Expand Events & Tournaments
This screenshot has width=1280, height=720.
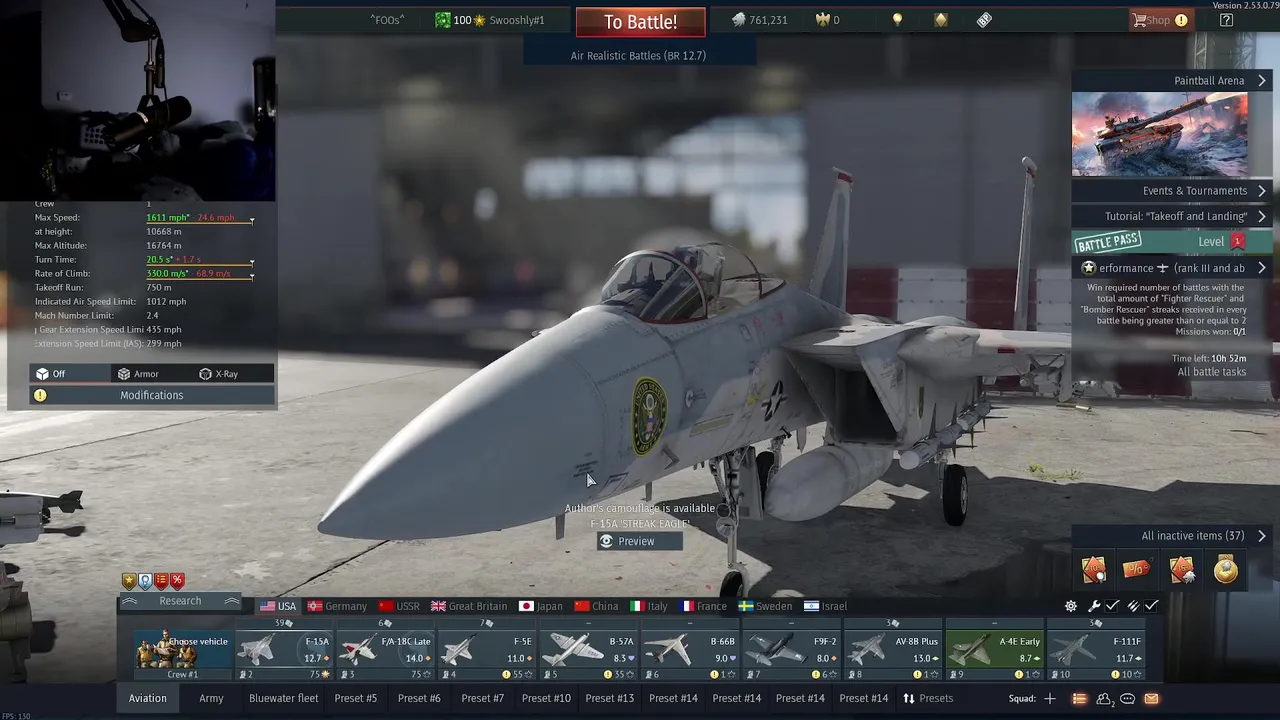pyautogui.click(x=1172, y=190)
